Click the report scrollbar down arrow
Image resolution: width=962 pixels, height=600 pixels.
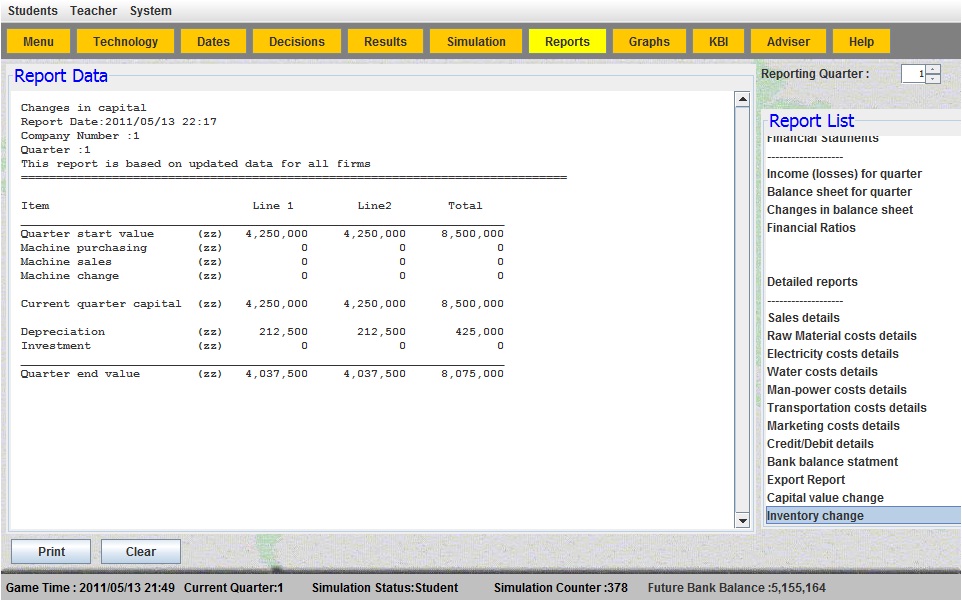coord(742,520)
